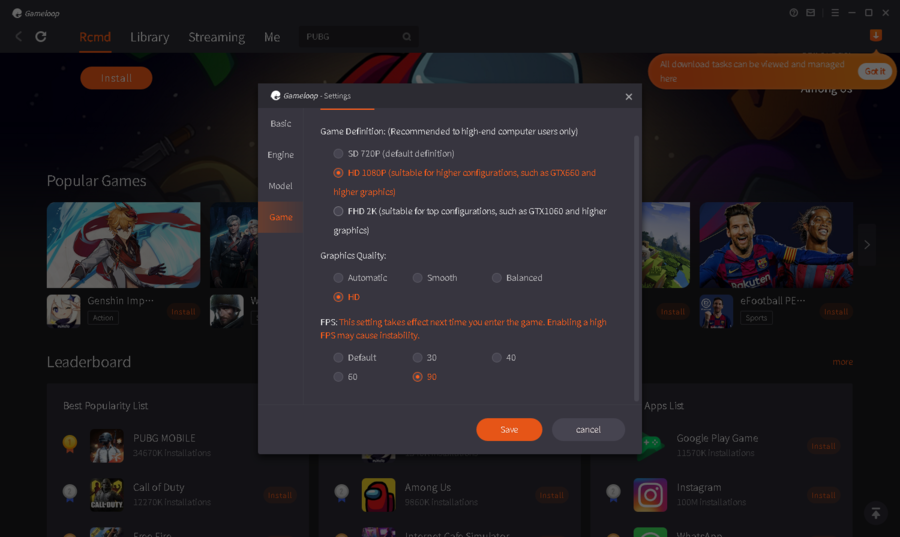Screen dimensions: 900x537
Task: Save the game settings
Action: click(509, 430)
